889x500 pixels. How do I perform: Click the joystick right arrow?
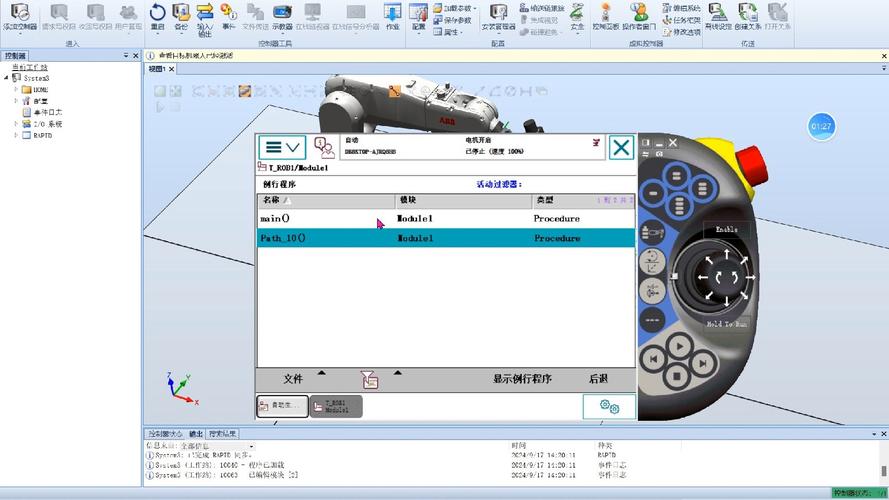[750, 277]
